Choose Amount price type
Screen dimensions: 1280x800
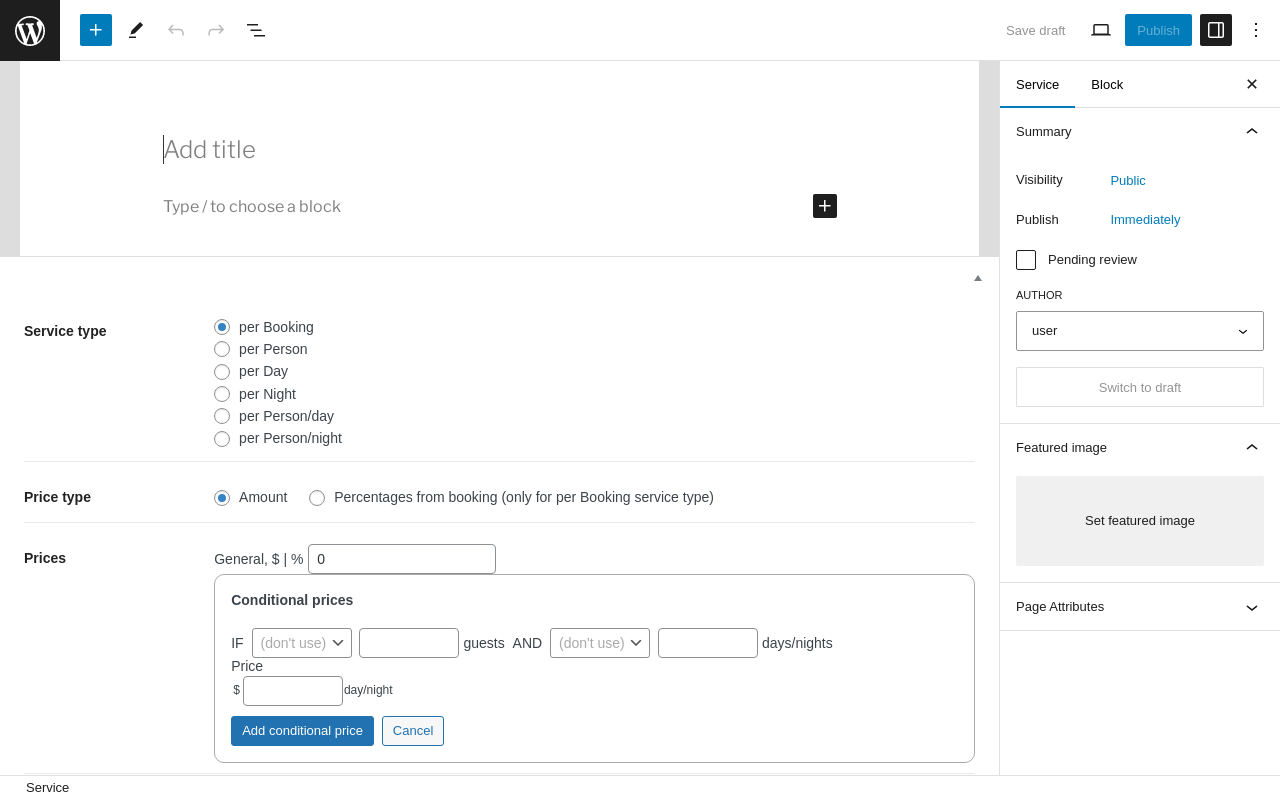222,498
